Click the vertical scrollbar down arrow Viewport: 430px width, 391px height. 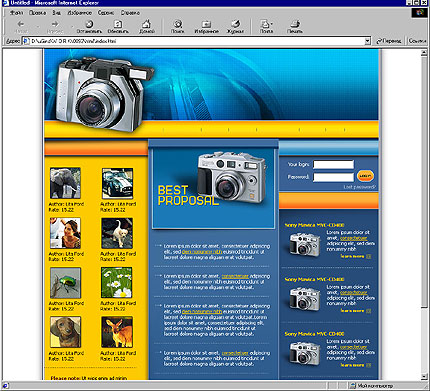424,376
